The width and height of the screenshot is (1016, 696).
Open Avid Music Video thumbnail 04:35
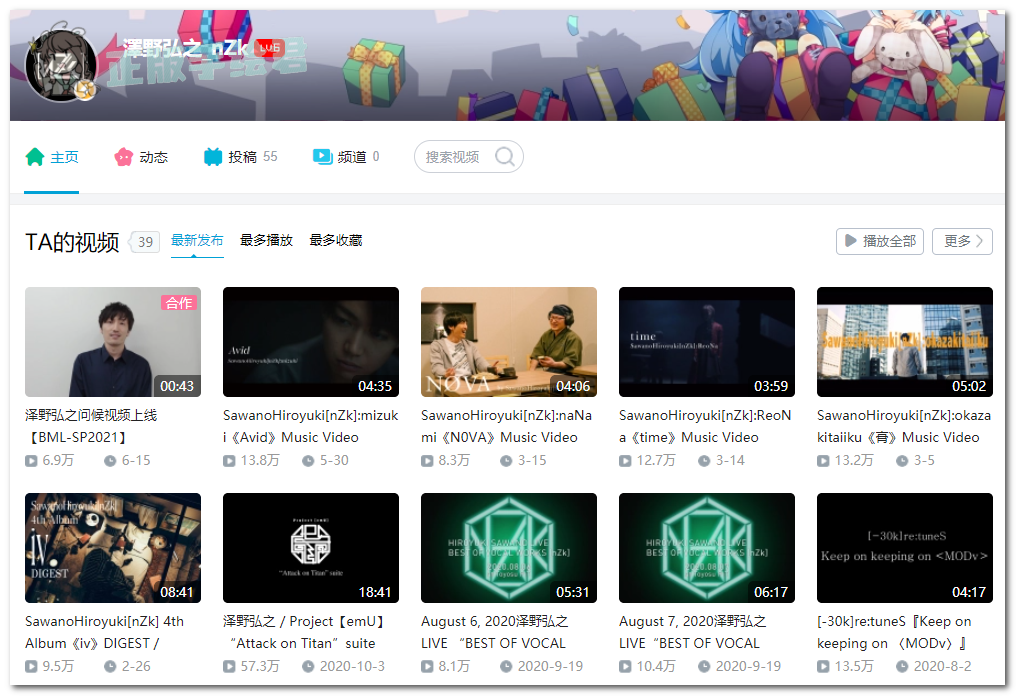[311, 342]
